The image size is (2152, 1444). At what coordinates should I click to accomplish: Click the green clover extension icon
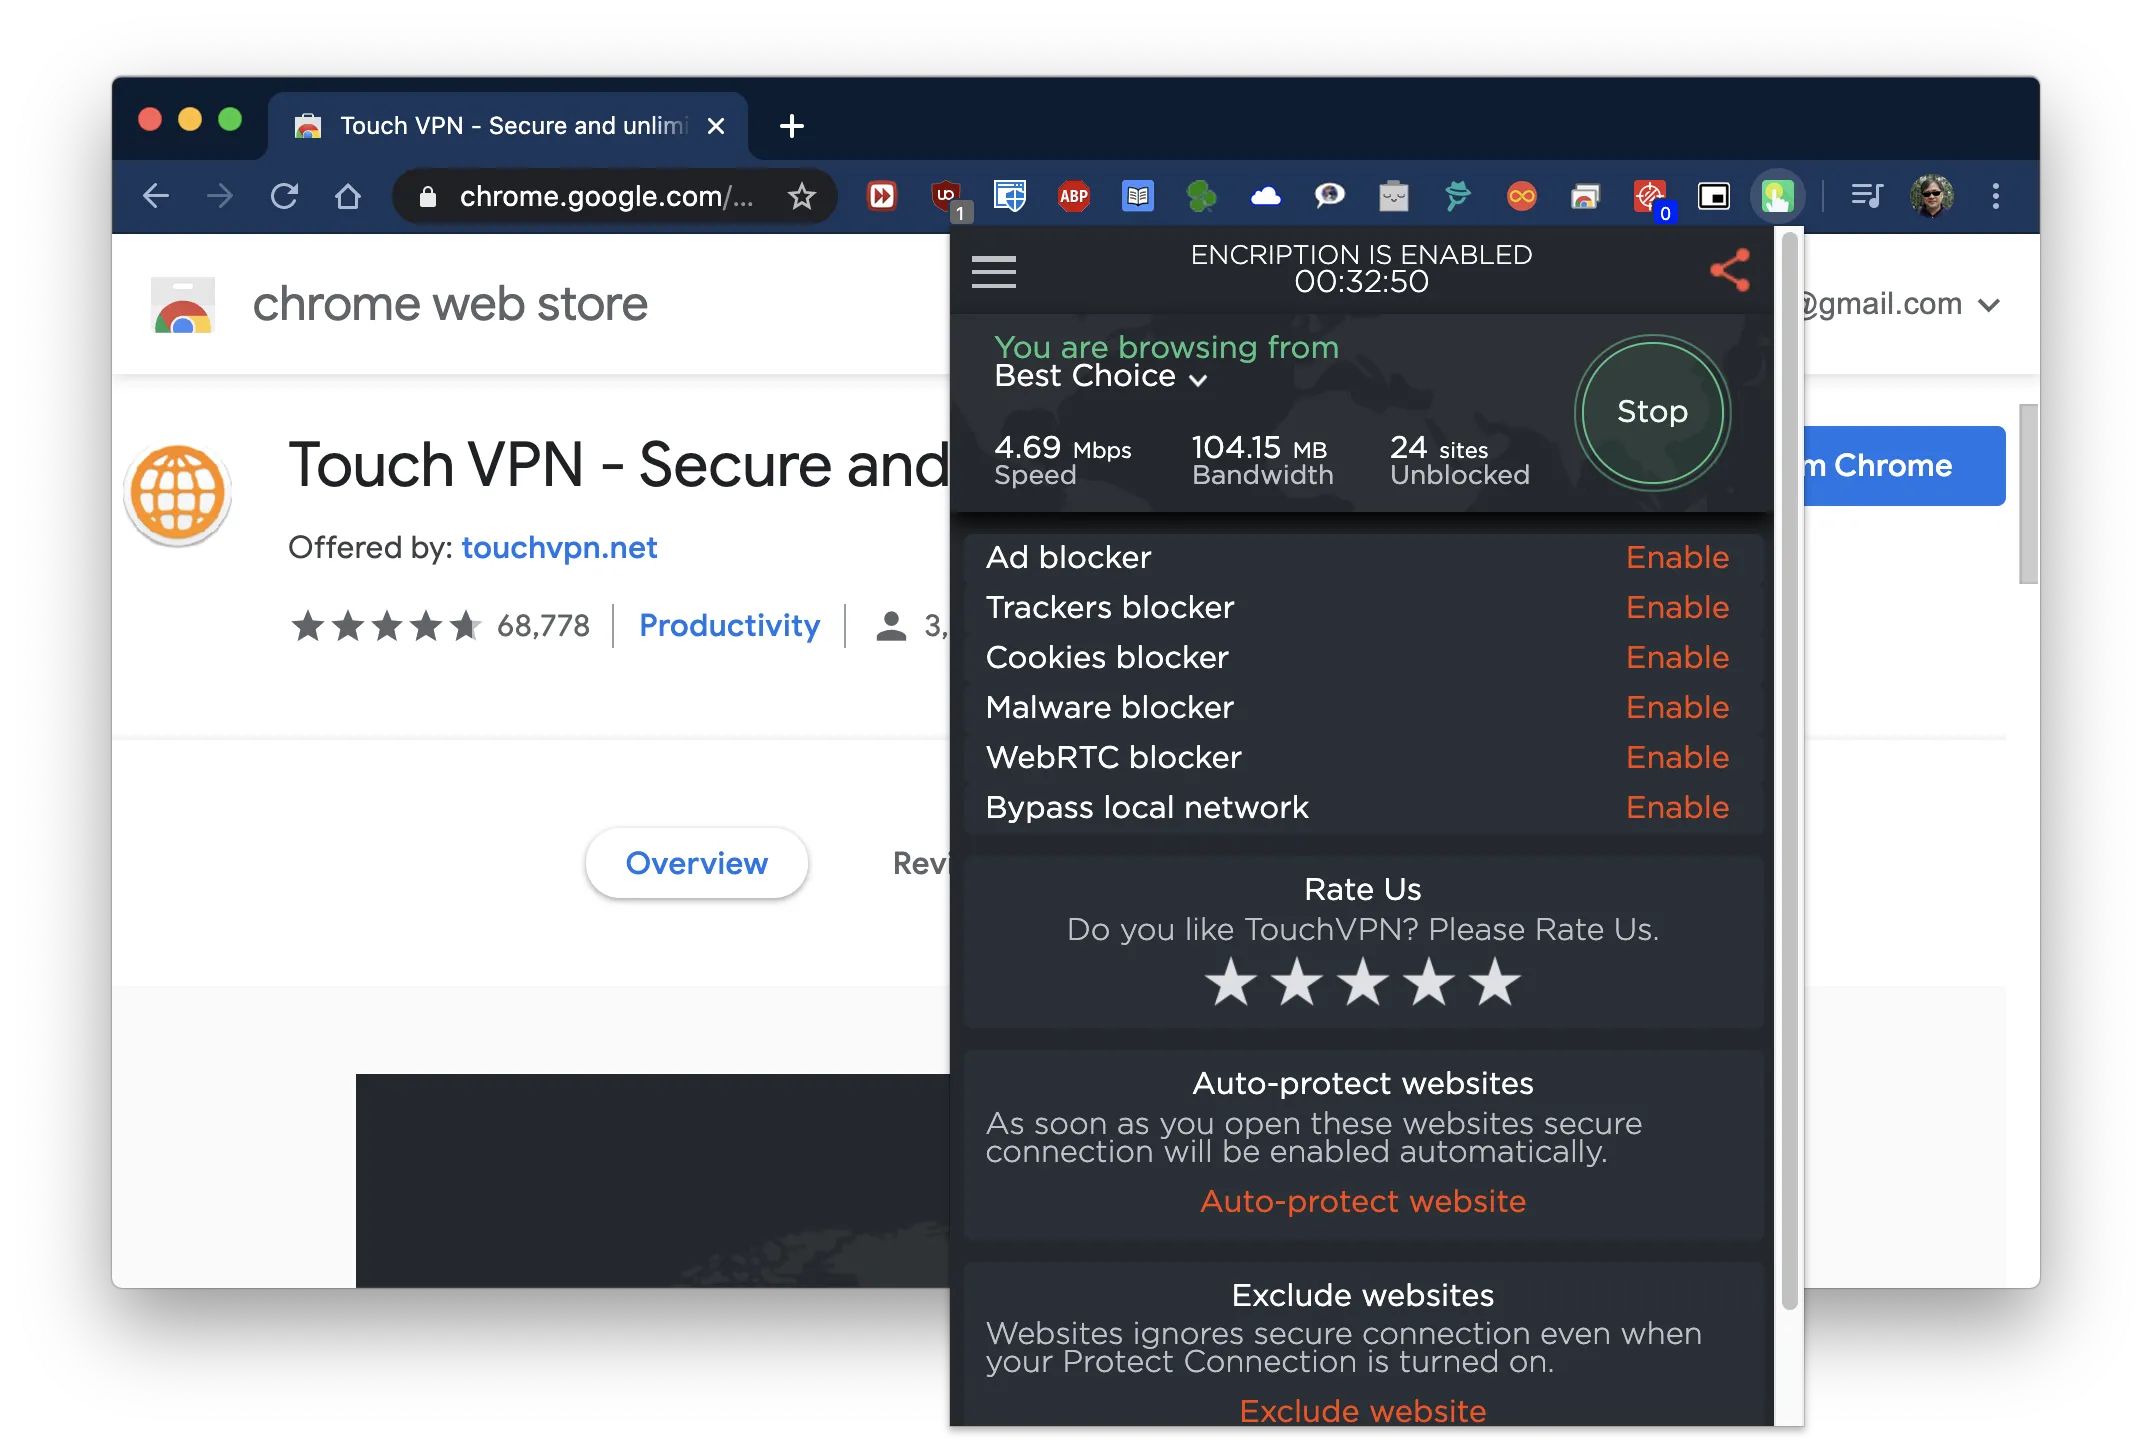1201,196
